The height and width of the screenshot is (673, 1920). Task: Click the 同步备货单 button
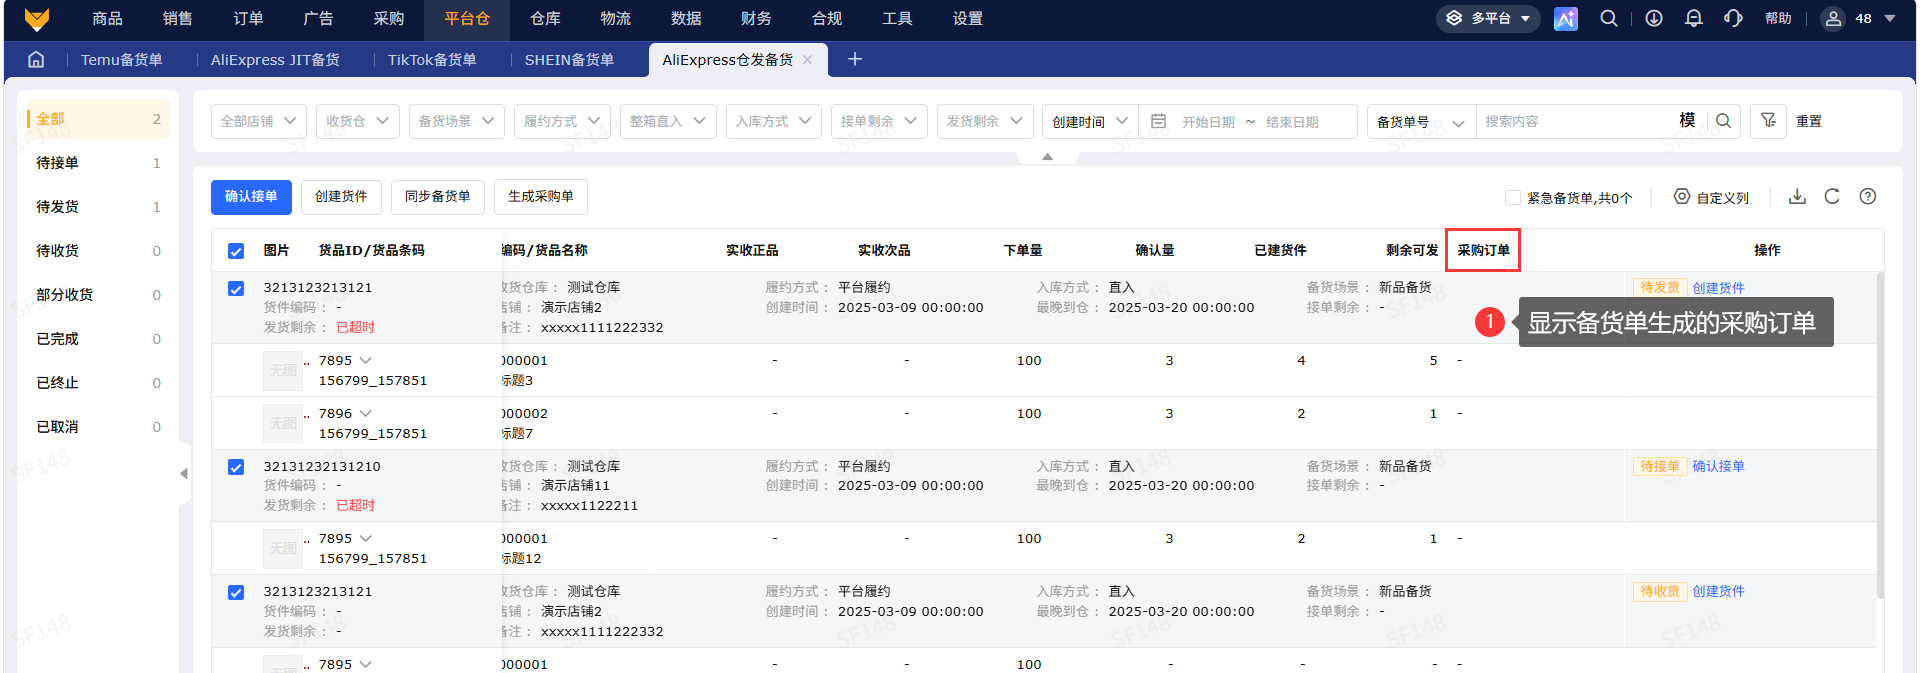click(438, 197)
